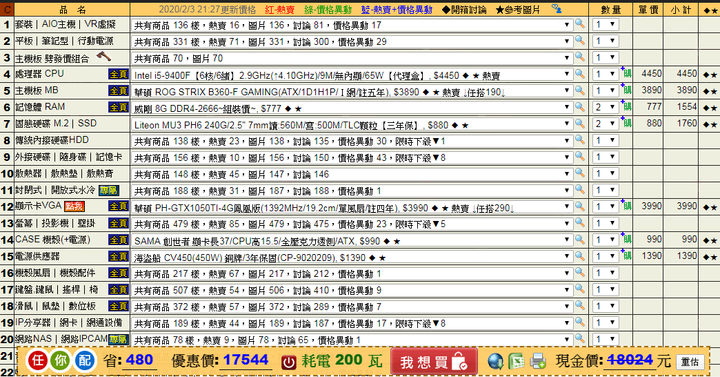
Task: Click the magnifier icon for 主機板 MB row
Action: click(580, 90)
